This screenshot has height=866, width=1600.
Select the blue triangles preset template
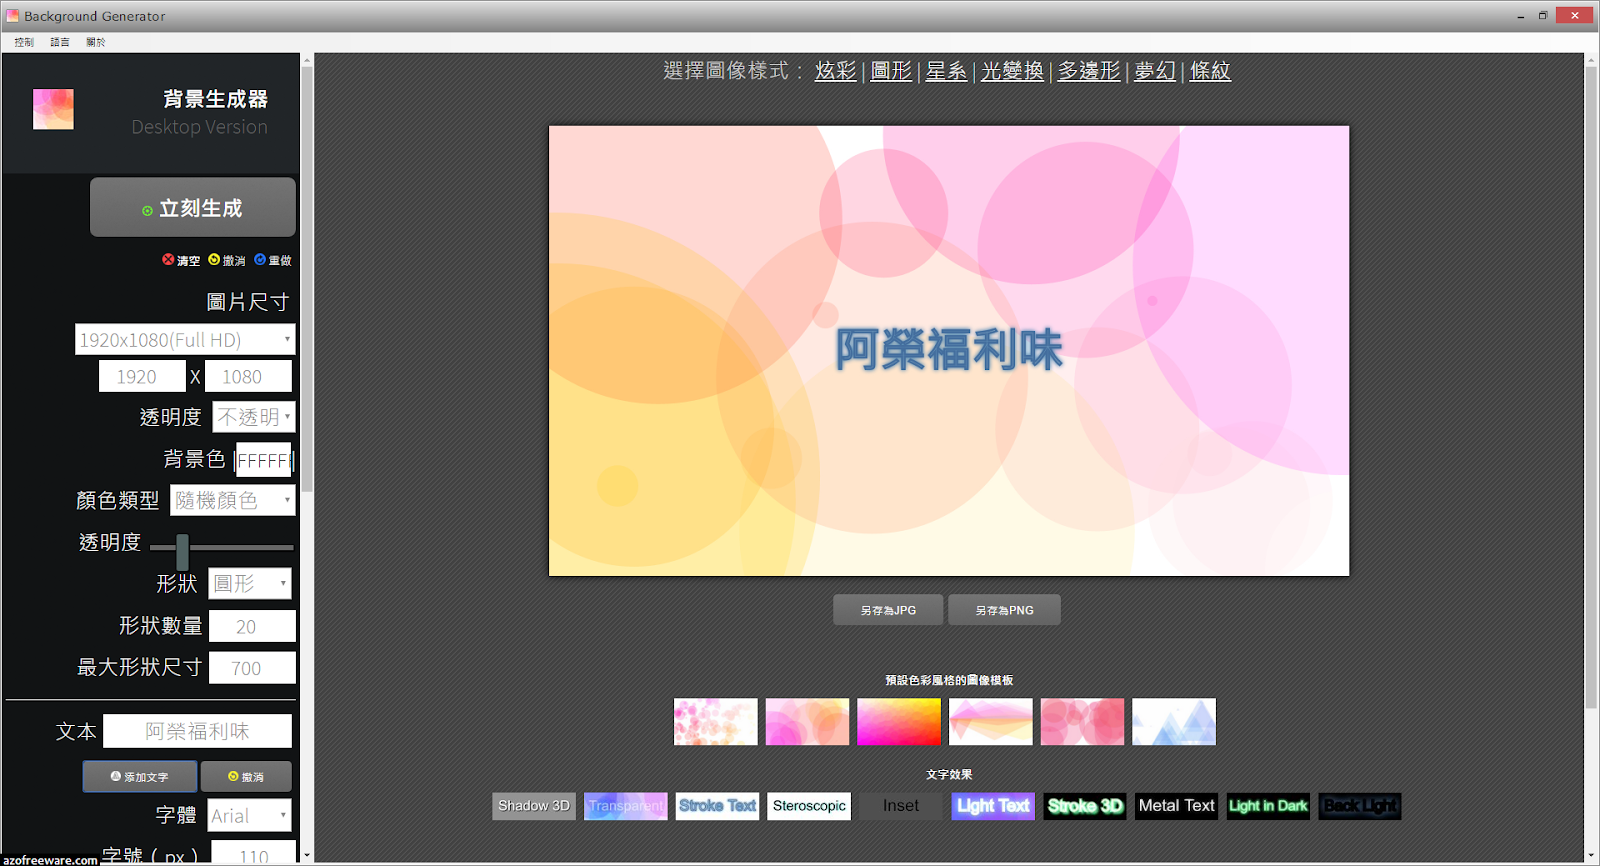1174,722
